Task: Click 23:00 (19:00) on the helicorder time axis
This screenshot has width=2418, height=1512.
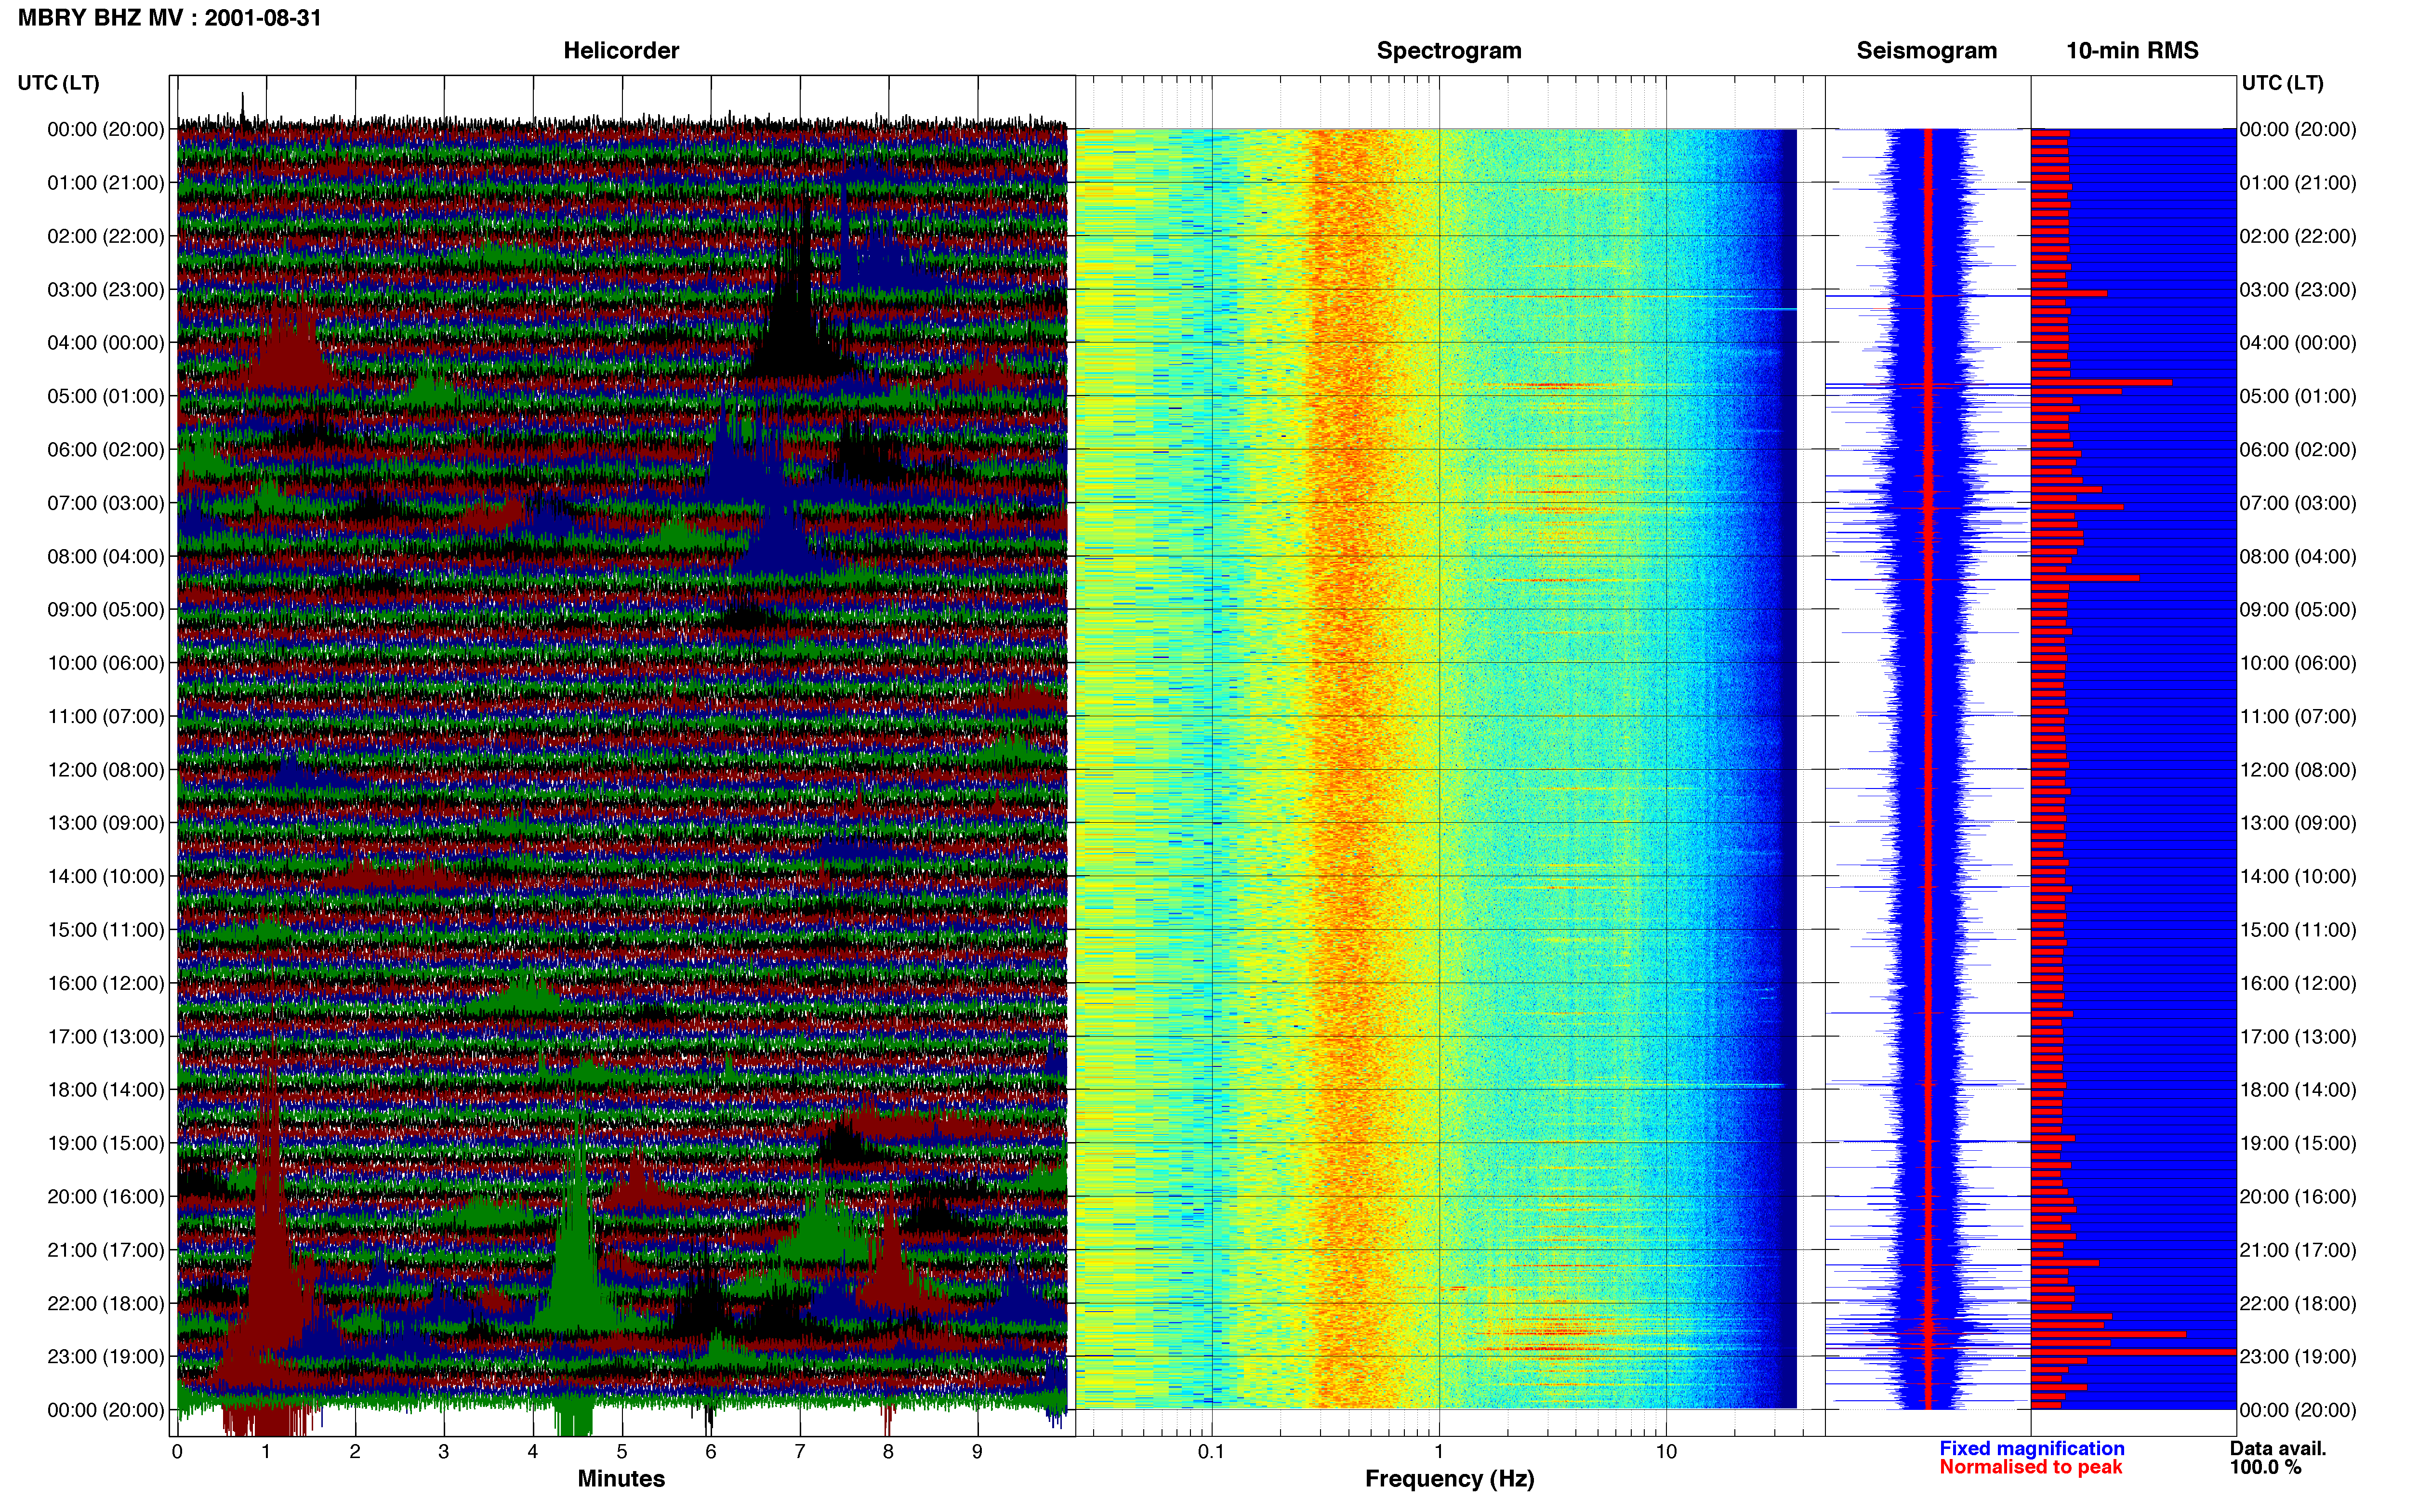Action: click(x=106, y=1357)
